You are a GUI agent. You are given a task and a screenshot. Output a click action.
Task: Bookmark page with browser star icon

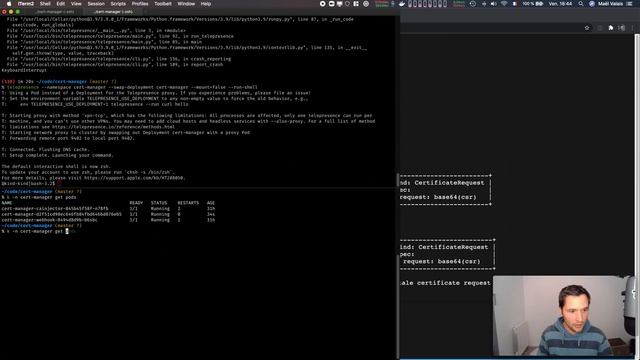587,28
